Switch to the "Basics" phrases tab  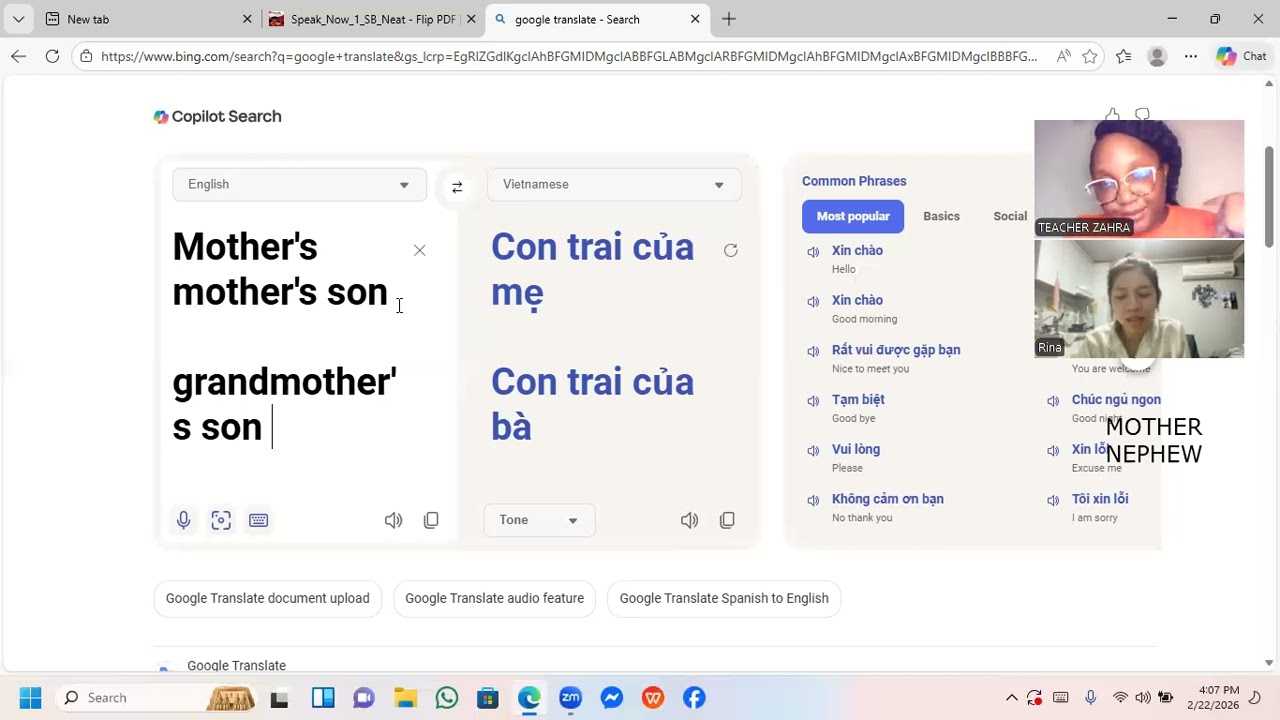coord(941,216)
